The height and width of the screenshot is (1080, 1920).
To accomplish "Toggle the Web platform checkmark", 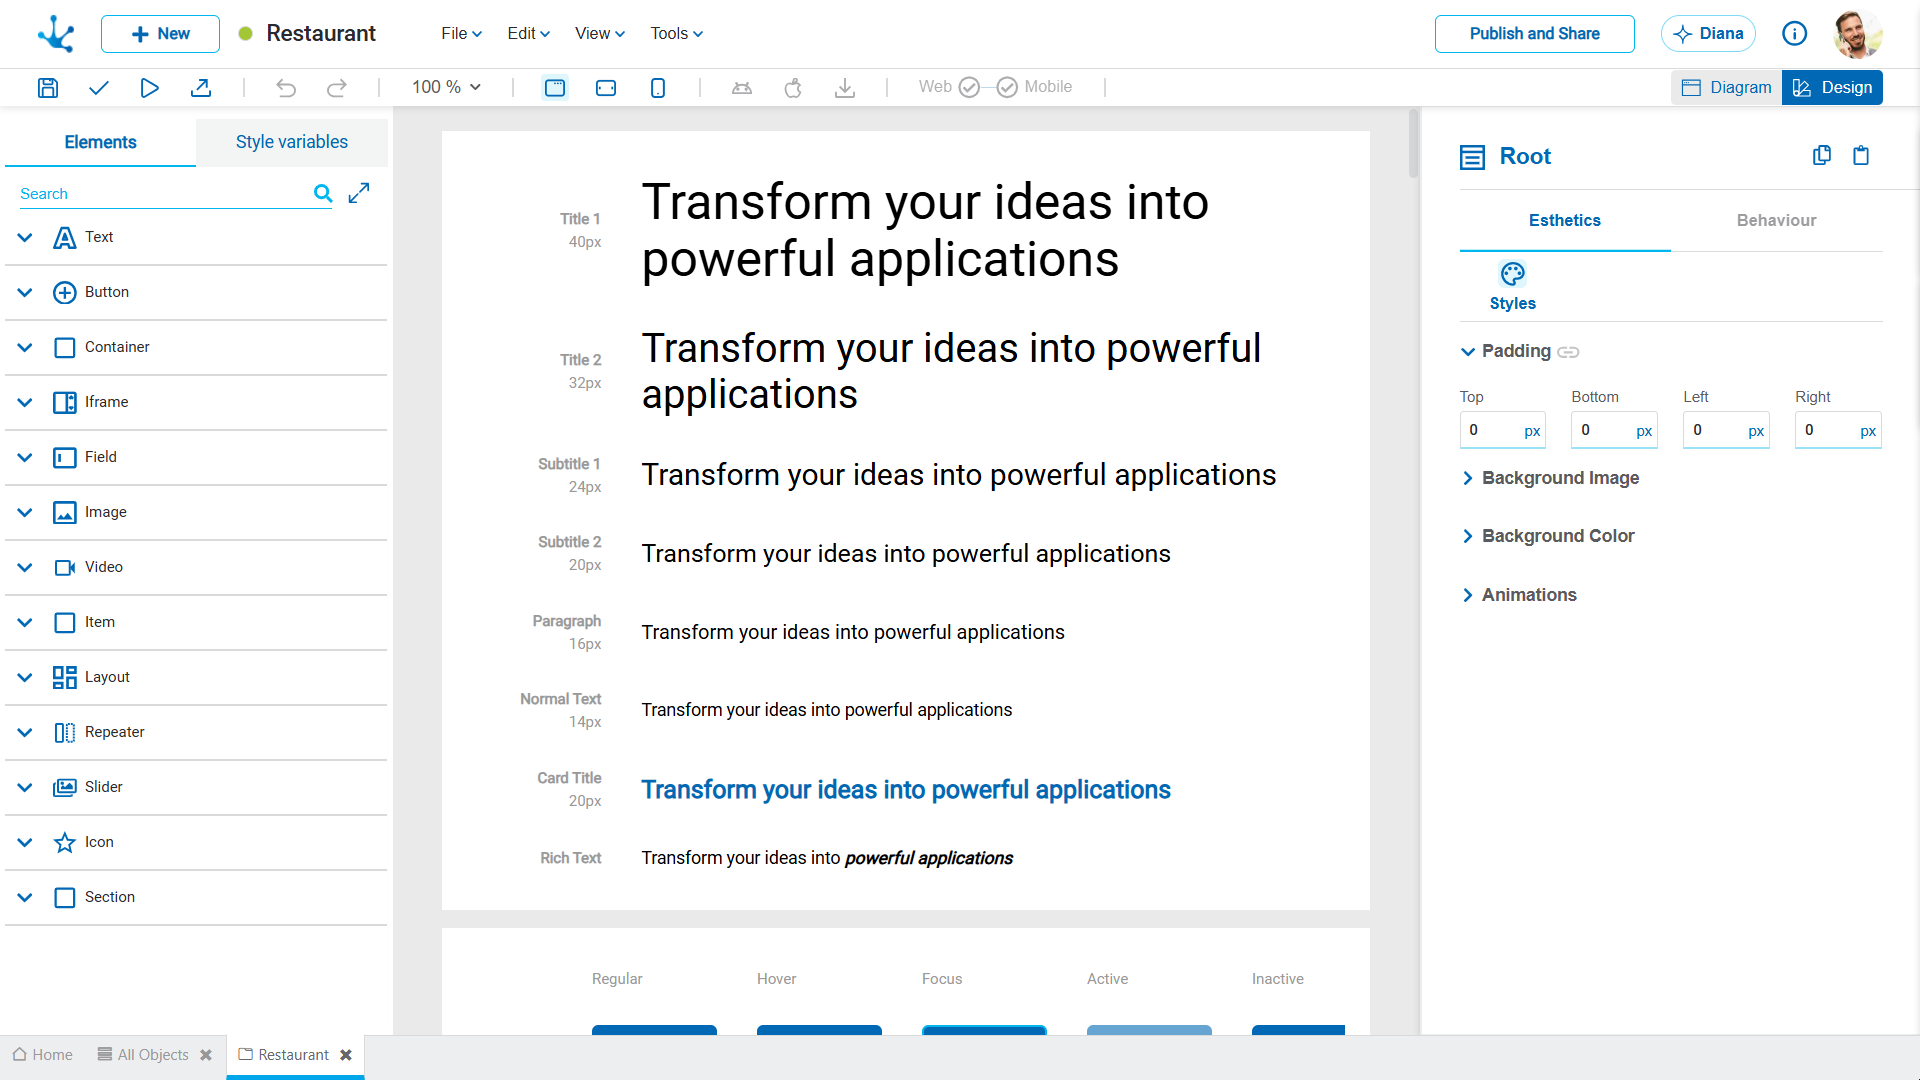I will (969, 87).
